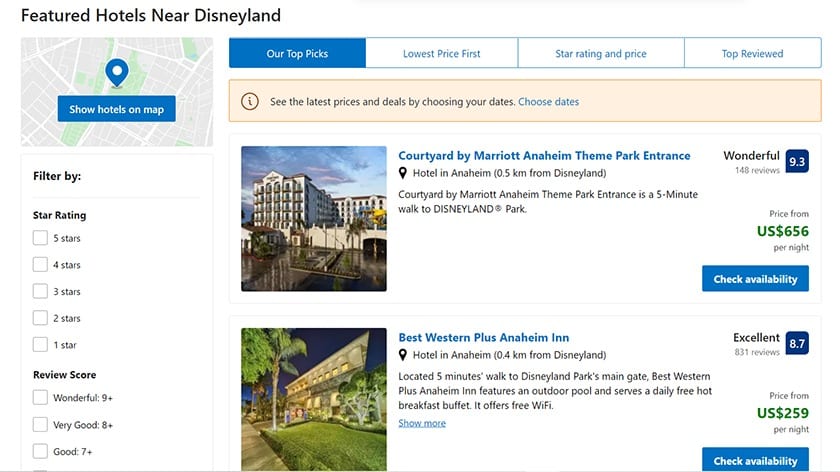Switch to Our Top Picks tab
The width and height of the screenshot is (840, 472).
point(297,53)
